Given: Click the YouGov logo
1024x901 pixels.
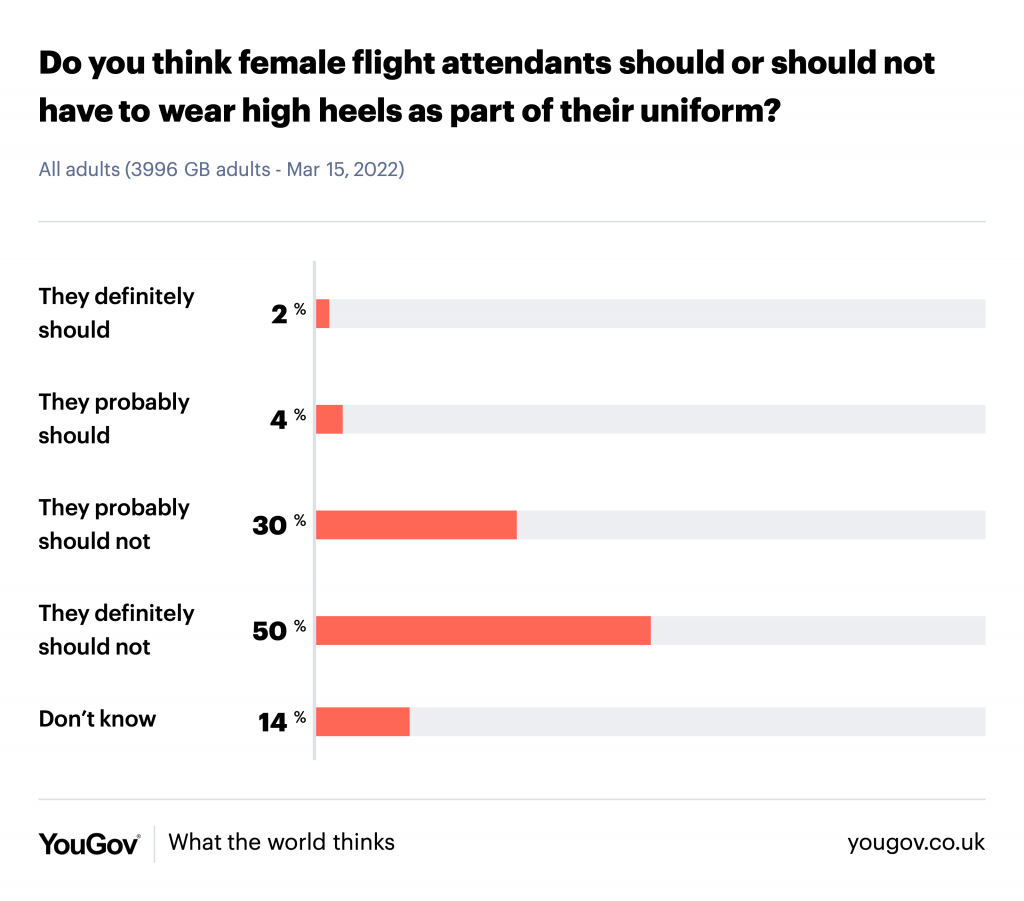Looking at the screenshot, I should pos(89,843).
